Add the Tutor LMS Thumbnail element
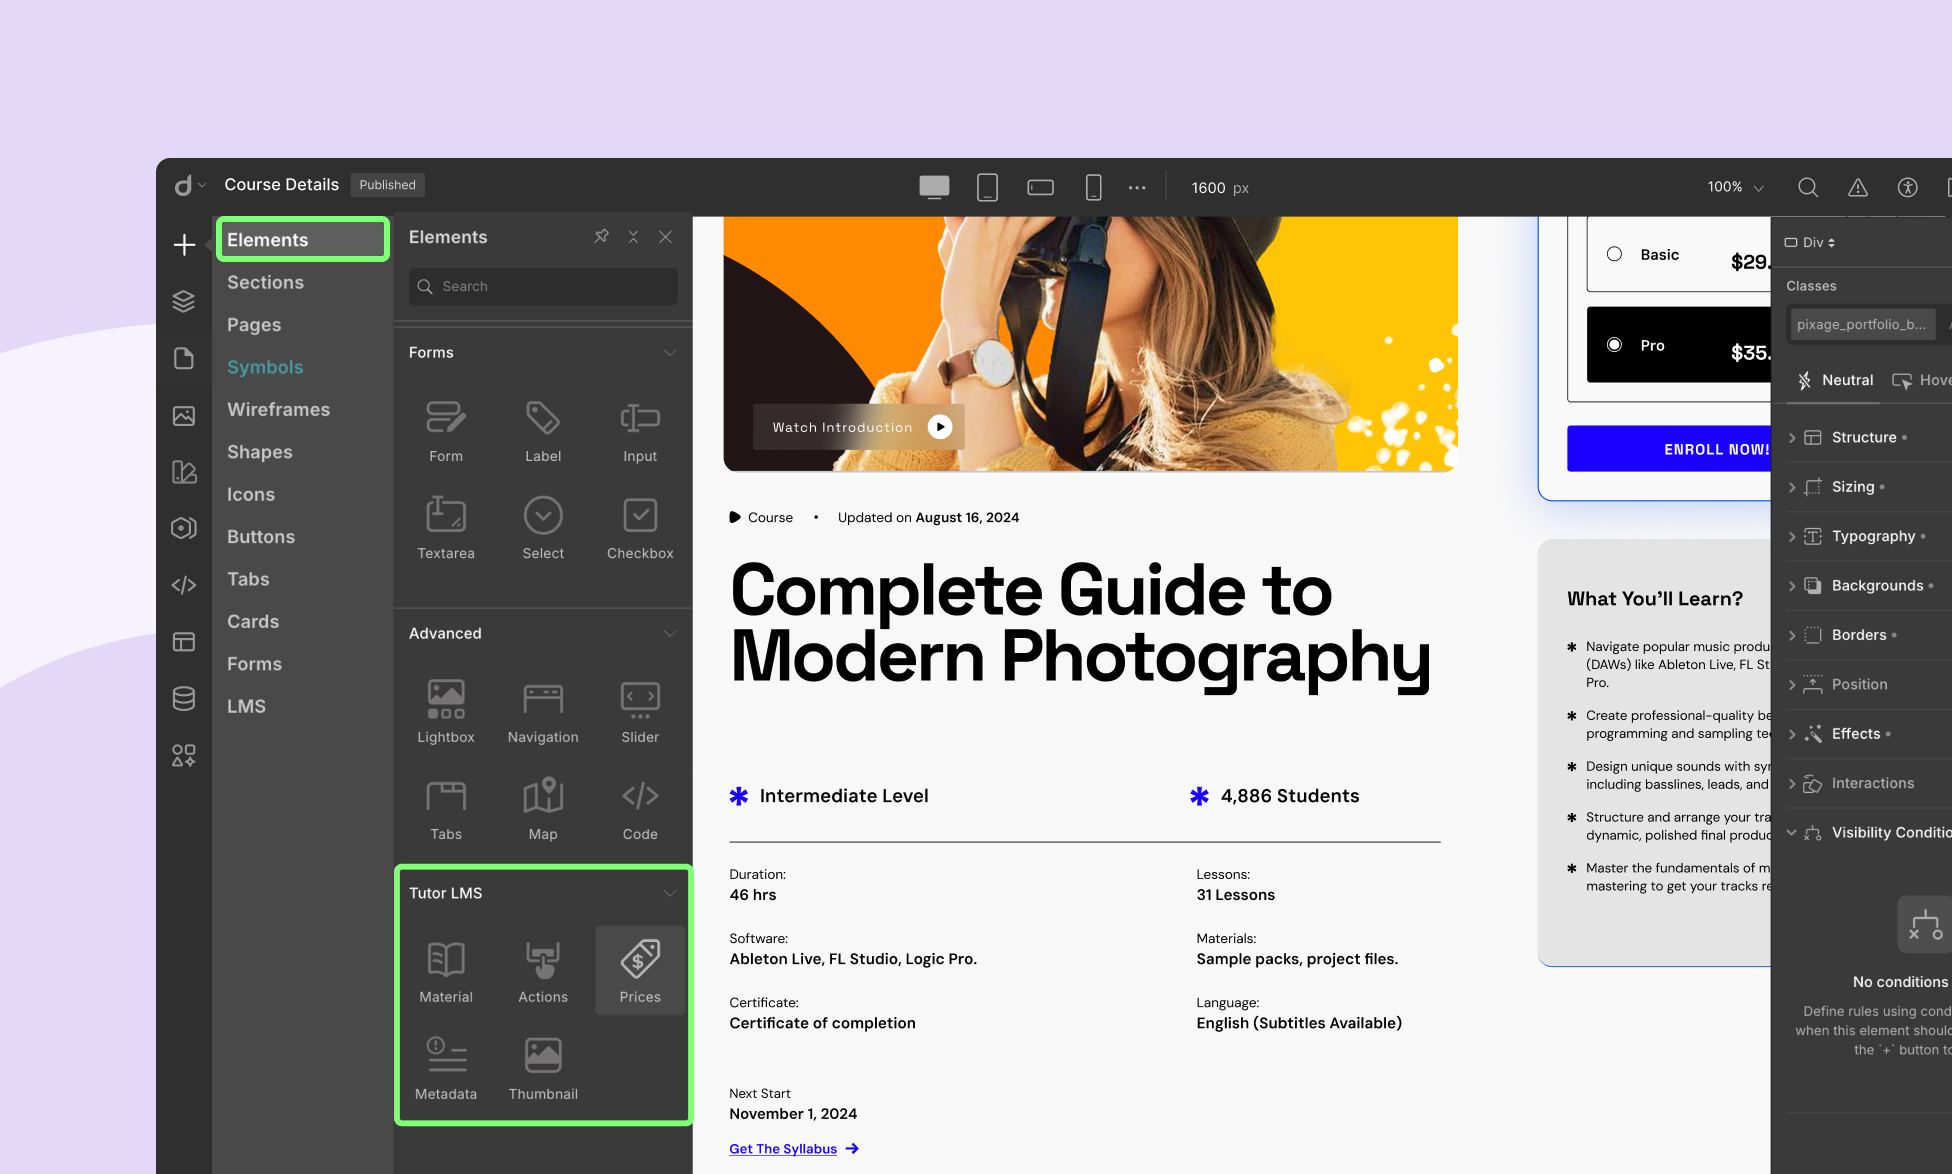 [543, 1068]
